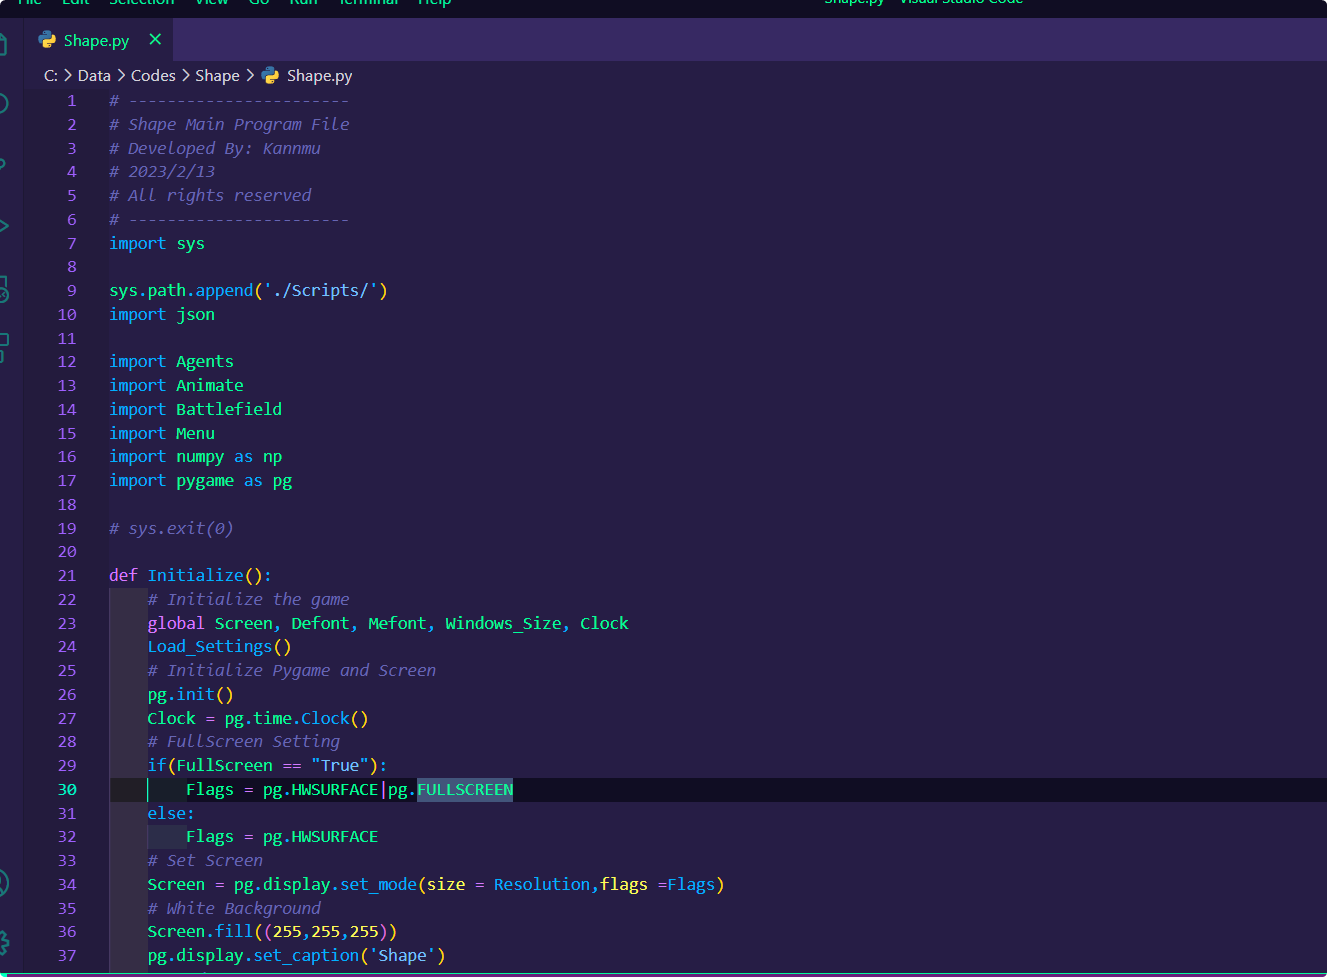Click 'json' in the import json line
The height and width of the screenshot is (977, 1327).
(195, 315)
